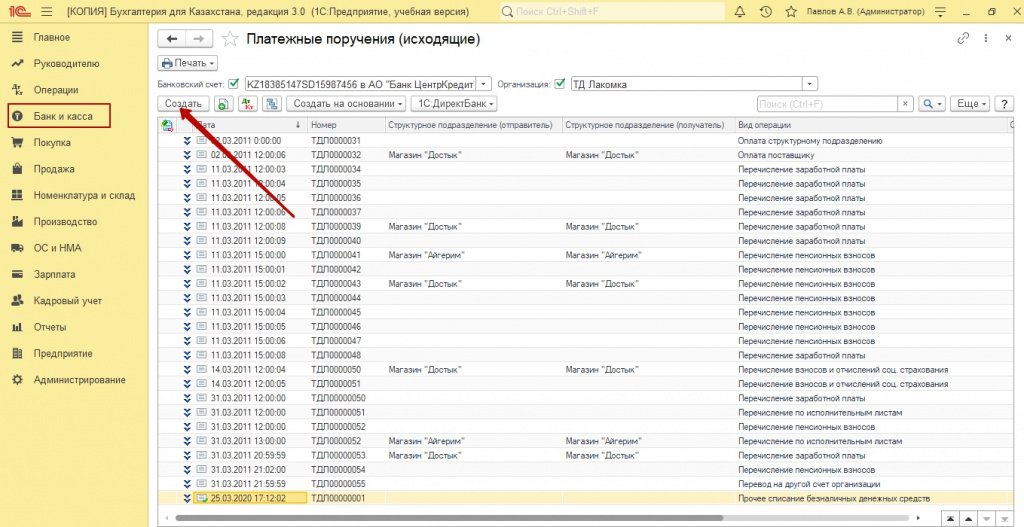Screen dimensions: 1024x527
Task: Open Руководителю section
Action: coord(66,63)
